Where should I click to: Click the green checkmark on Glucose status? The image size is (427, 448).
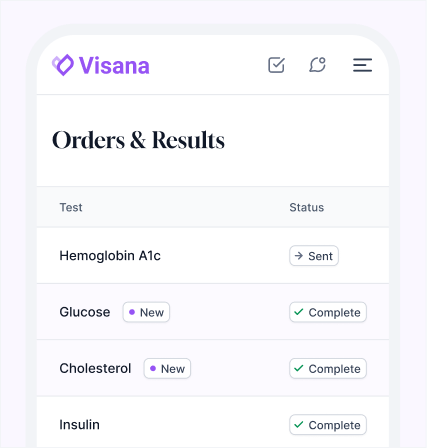pyautogui.click(x=299, y=312)
